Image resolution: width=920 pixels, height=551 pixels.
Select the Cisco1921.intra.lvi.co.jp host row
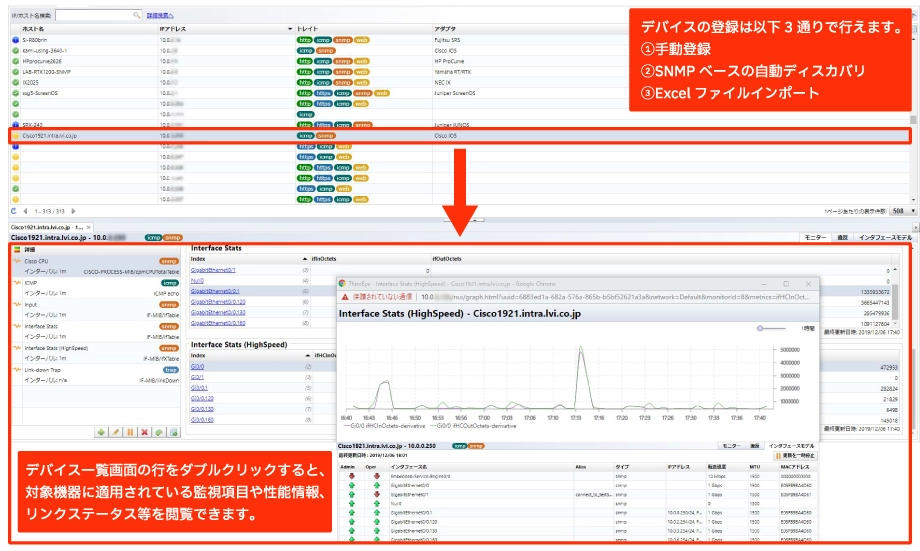(x=459, y=136)
